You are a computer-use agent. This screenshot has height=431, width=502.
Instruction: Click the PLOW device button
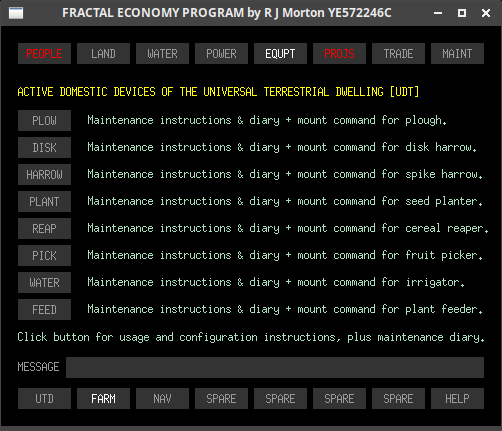coord(44,120)
